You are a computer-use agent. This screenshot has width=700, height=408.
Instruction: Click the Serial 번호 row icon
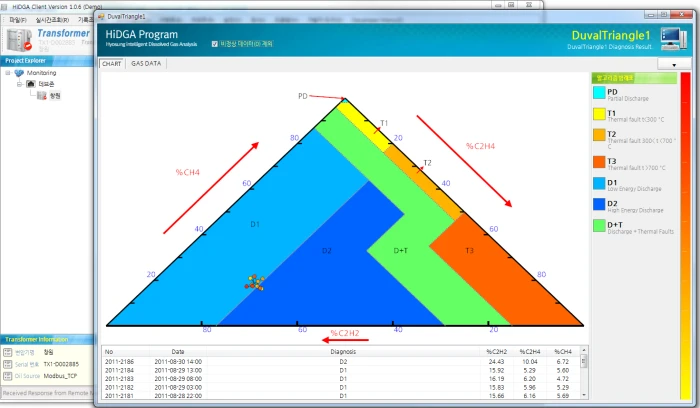(8, 364)
